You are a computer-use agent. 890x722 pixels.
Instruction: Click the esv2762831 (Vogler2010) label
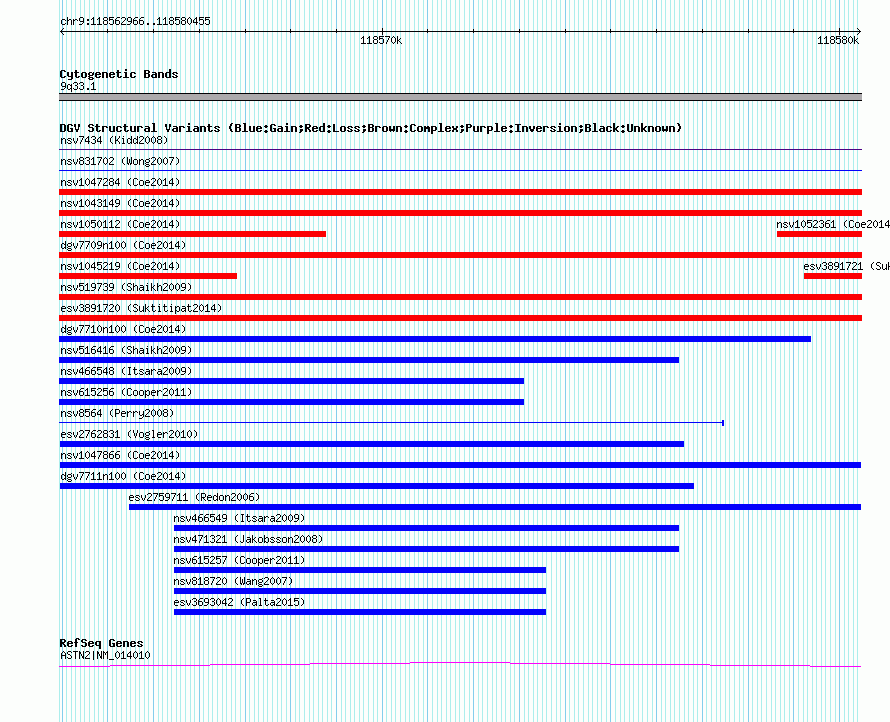click(129, 434)
